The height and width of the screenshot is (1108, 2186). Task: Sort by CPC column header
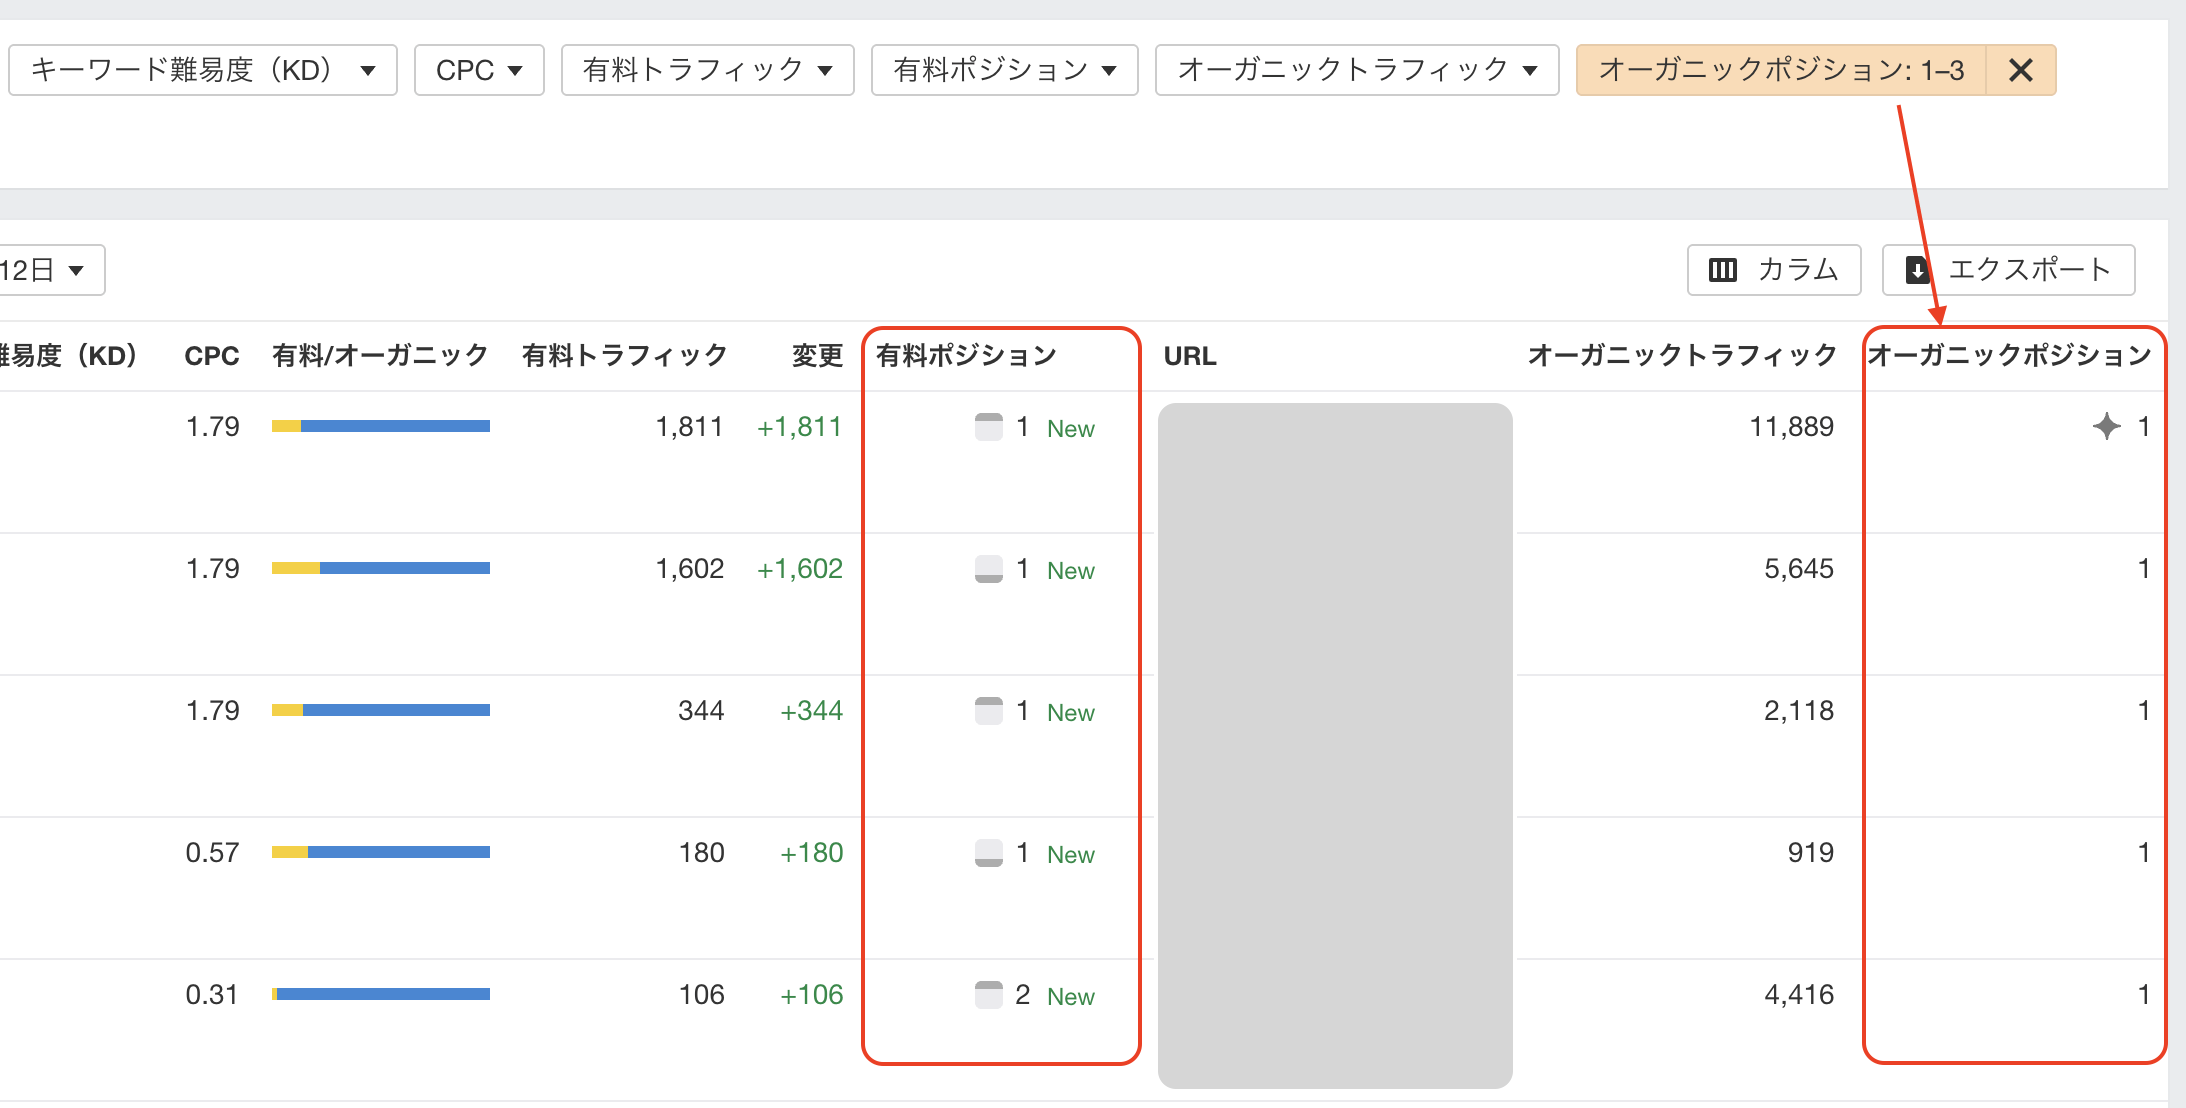(x=211, y=355)
